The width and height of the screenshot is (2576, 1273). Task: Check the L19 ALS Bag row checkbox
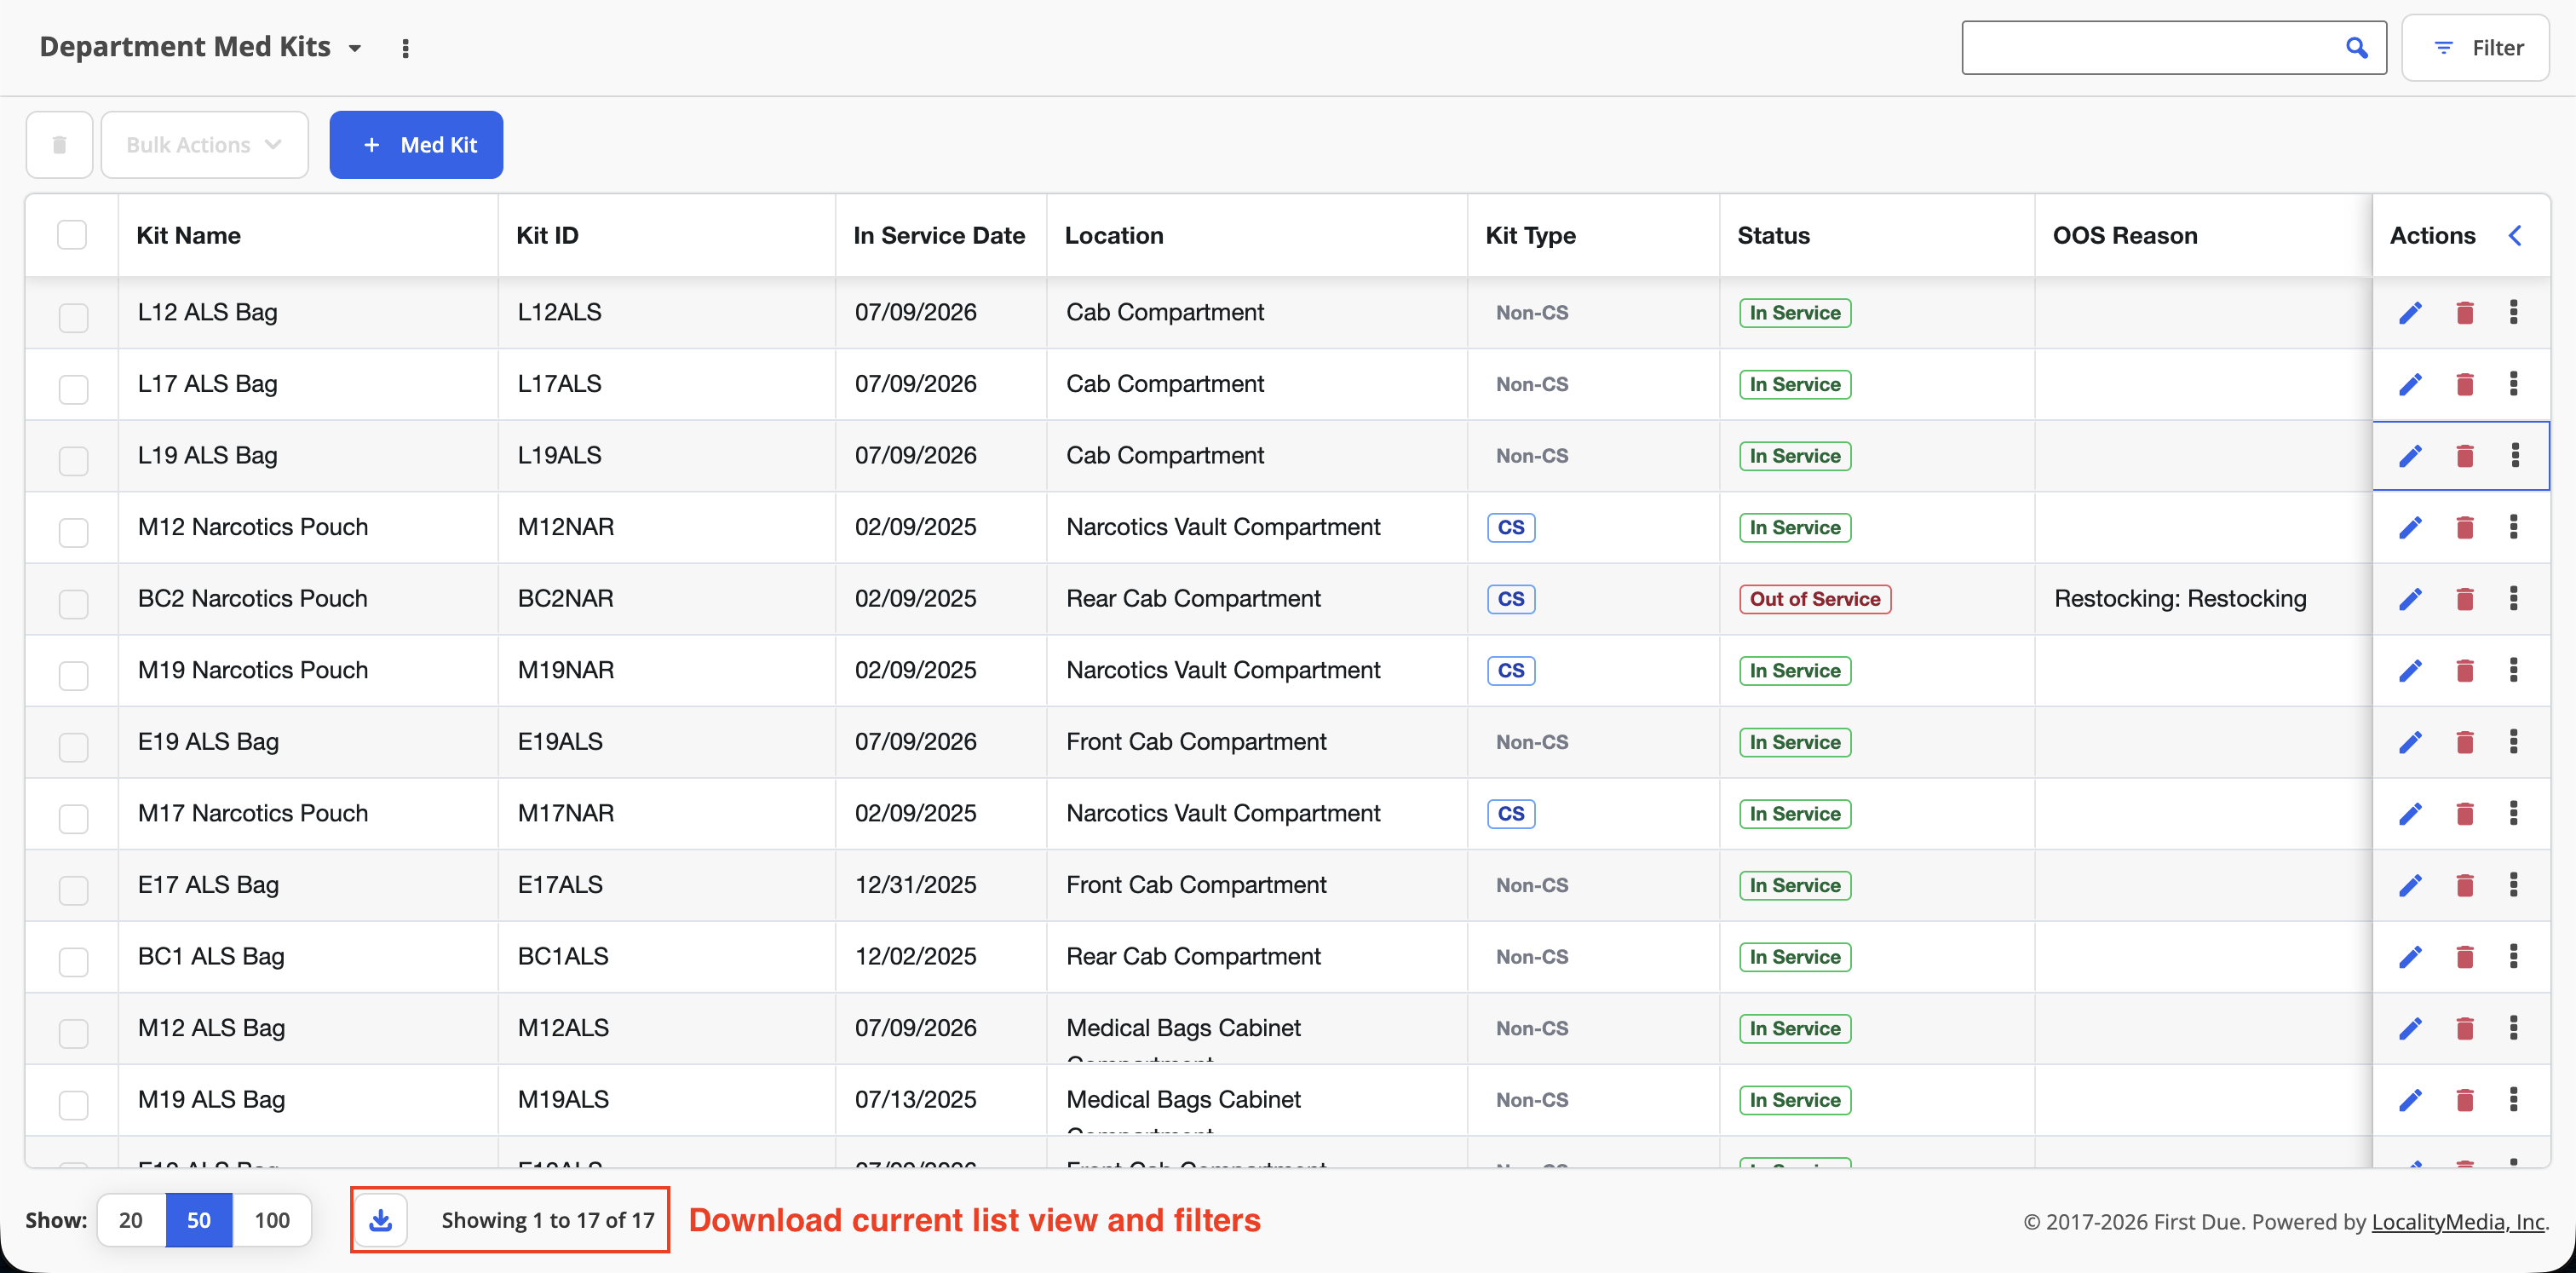[73, 461]
